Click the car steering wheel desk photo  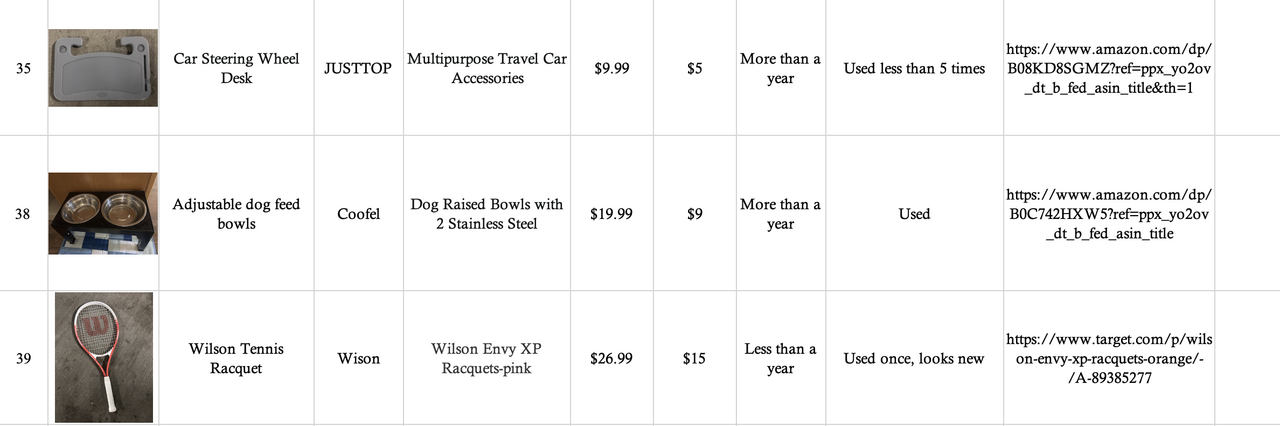pos(103,68)
